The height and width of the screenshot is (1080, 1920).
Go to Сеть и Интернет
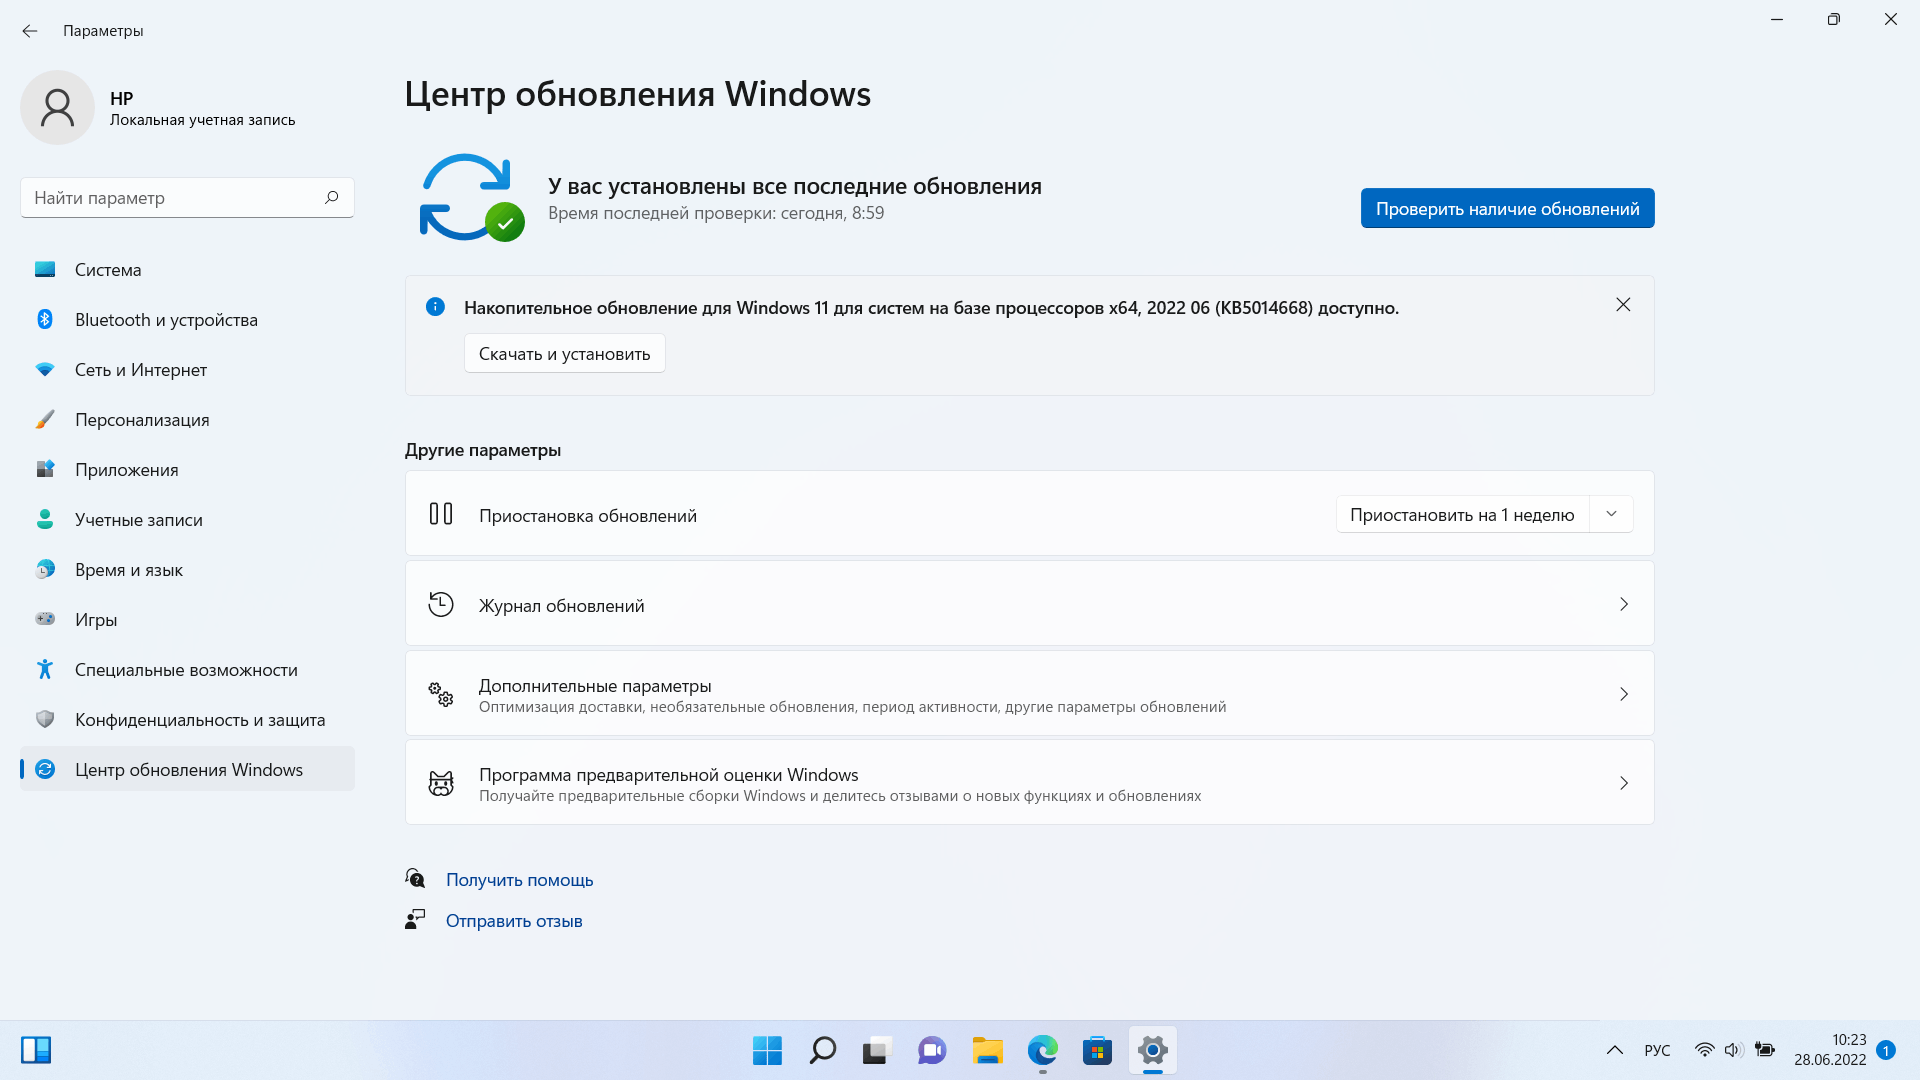pos(187,370)
